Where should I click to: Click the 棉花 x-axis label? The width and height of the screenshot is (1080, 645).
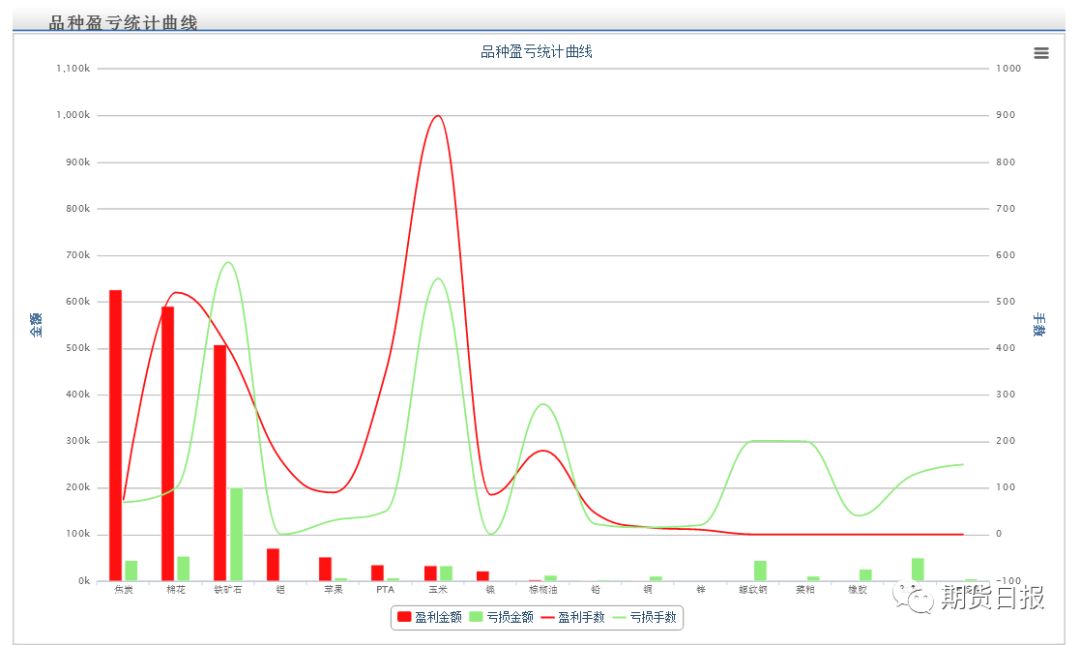pyautogui.click(x=176, y=590)
